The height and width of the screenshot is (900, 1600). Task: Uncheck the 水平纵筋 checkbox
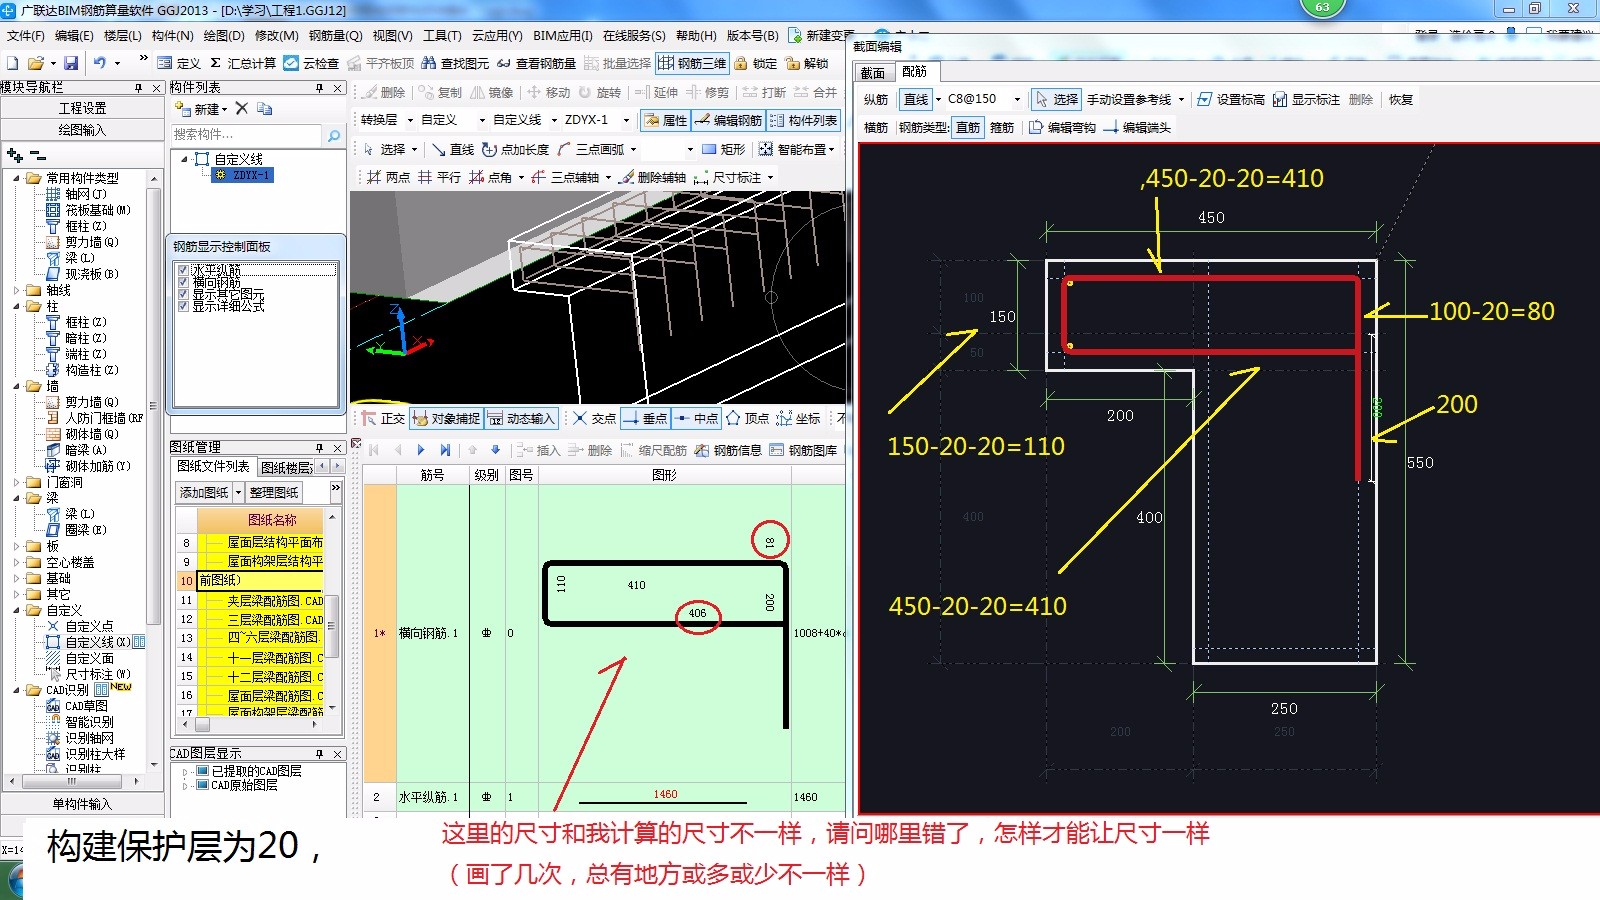coord(183,270)
